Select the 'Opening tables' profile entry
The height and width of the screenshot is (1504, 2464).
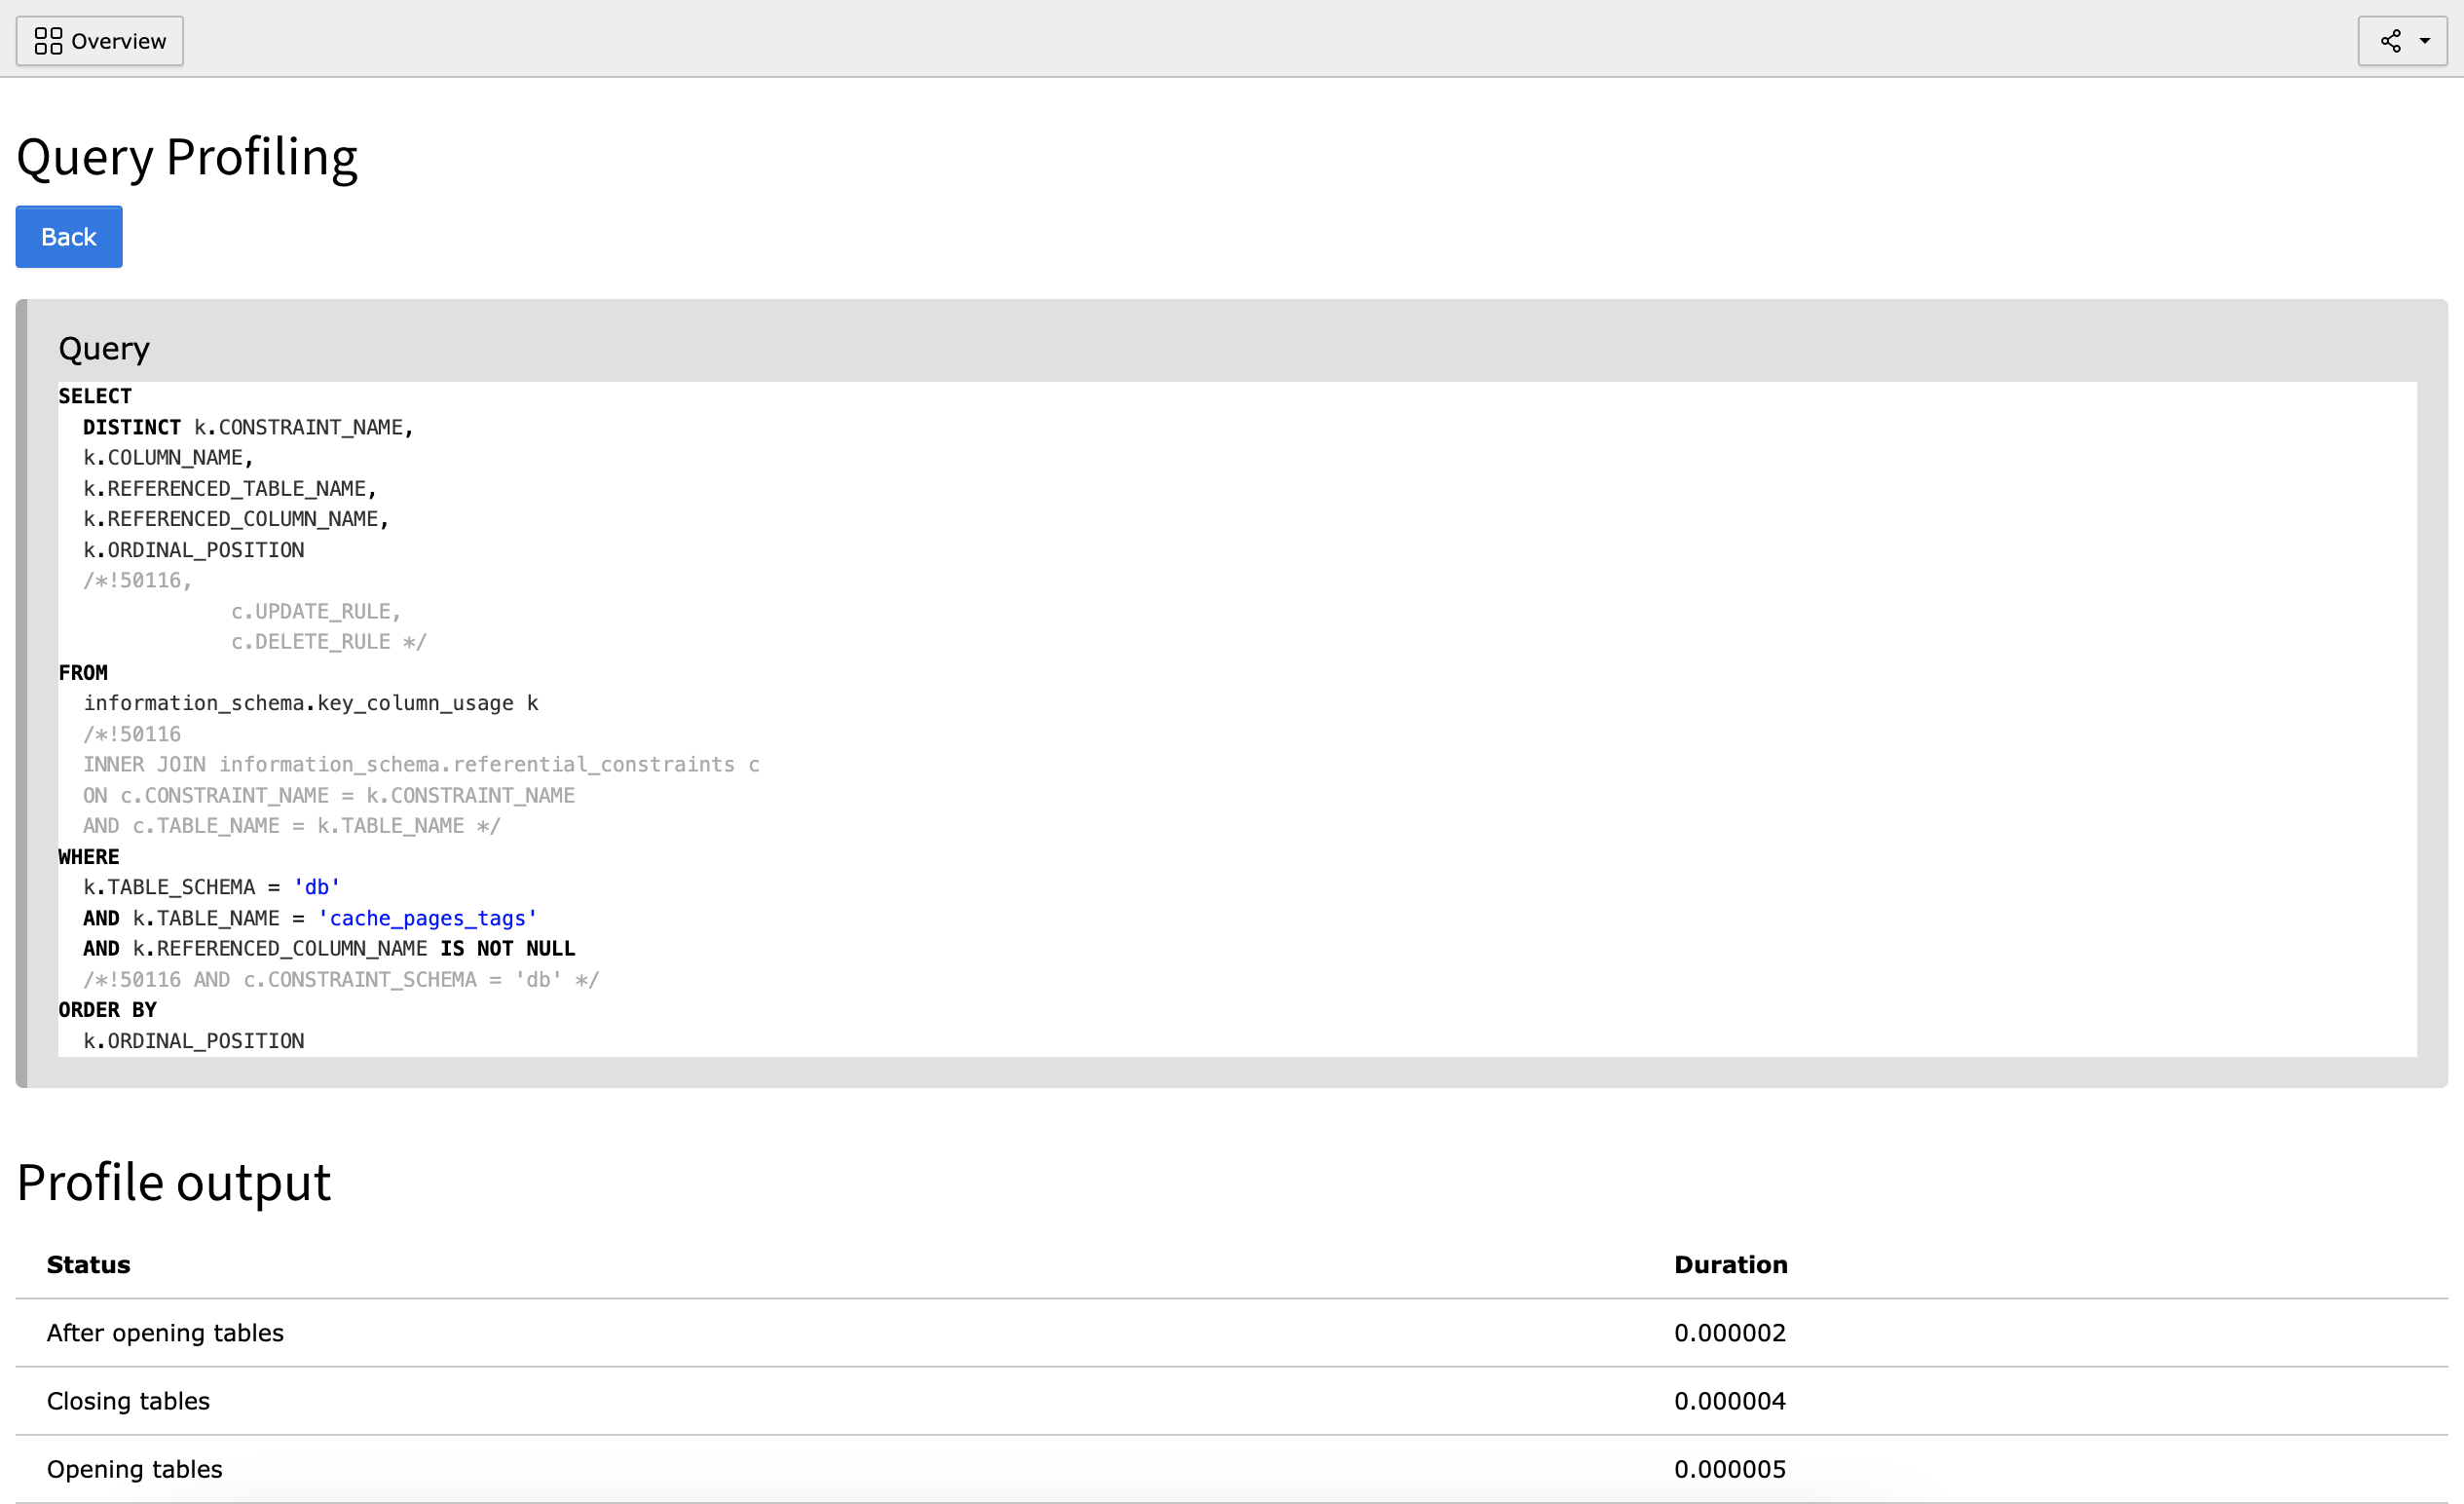tap(134, 1469)
